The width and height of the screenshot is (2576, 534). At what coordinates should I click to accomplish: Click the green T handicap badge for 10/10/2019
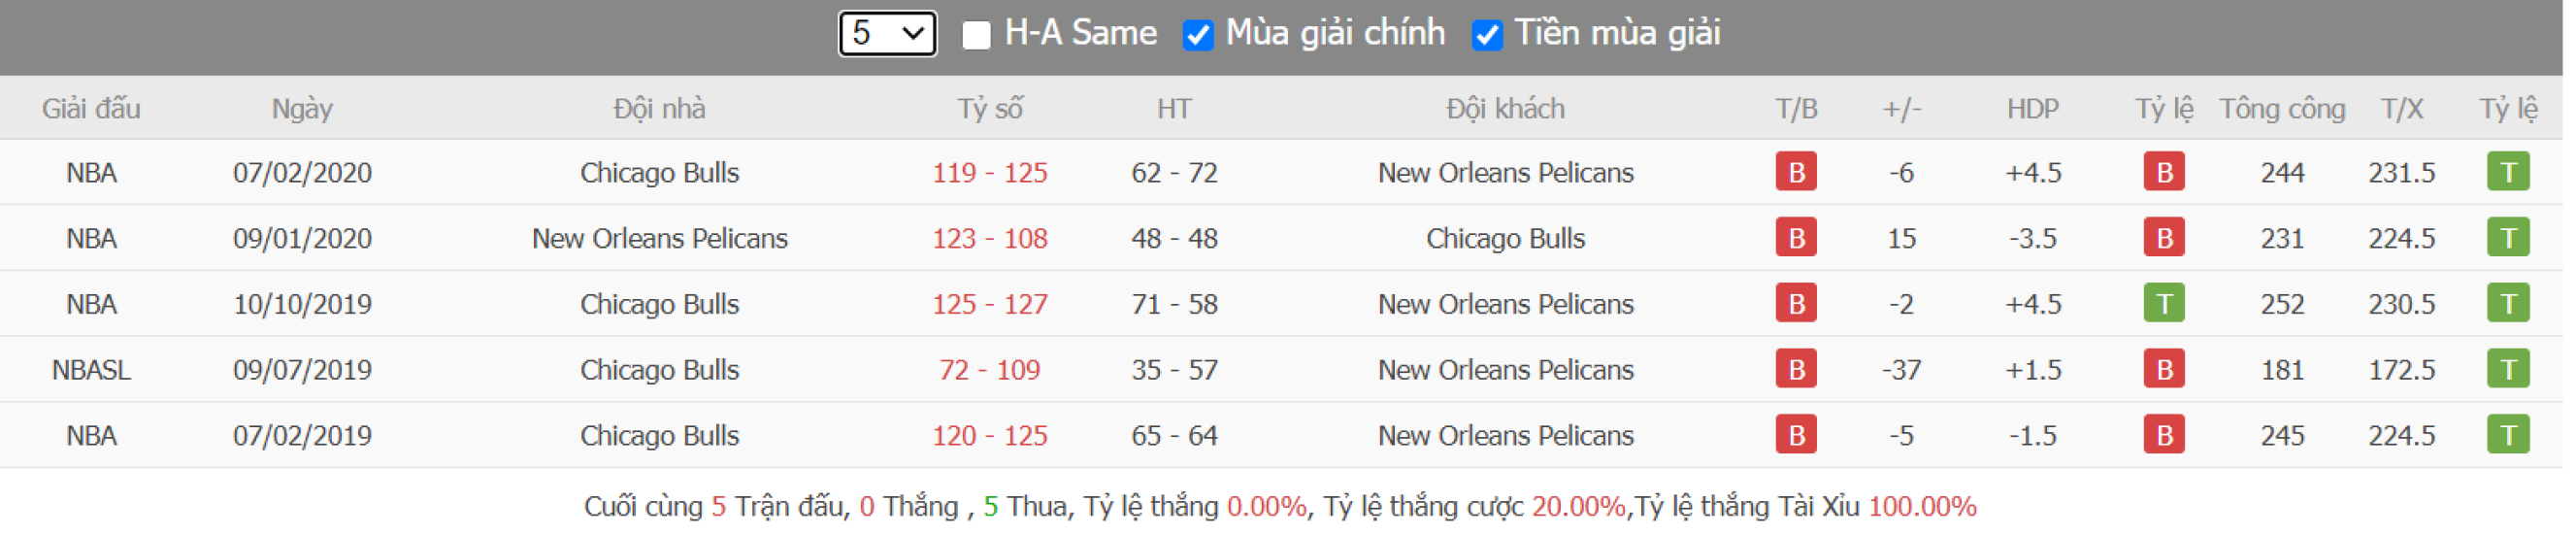tap(2163, 303)
